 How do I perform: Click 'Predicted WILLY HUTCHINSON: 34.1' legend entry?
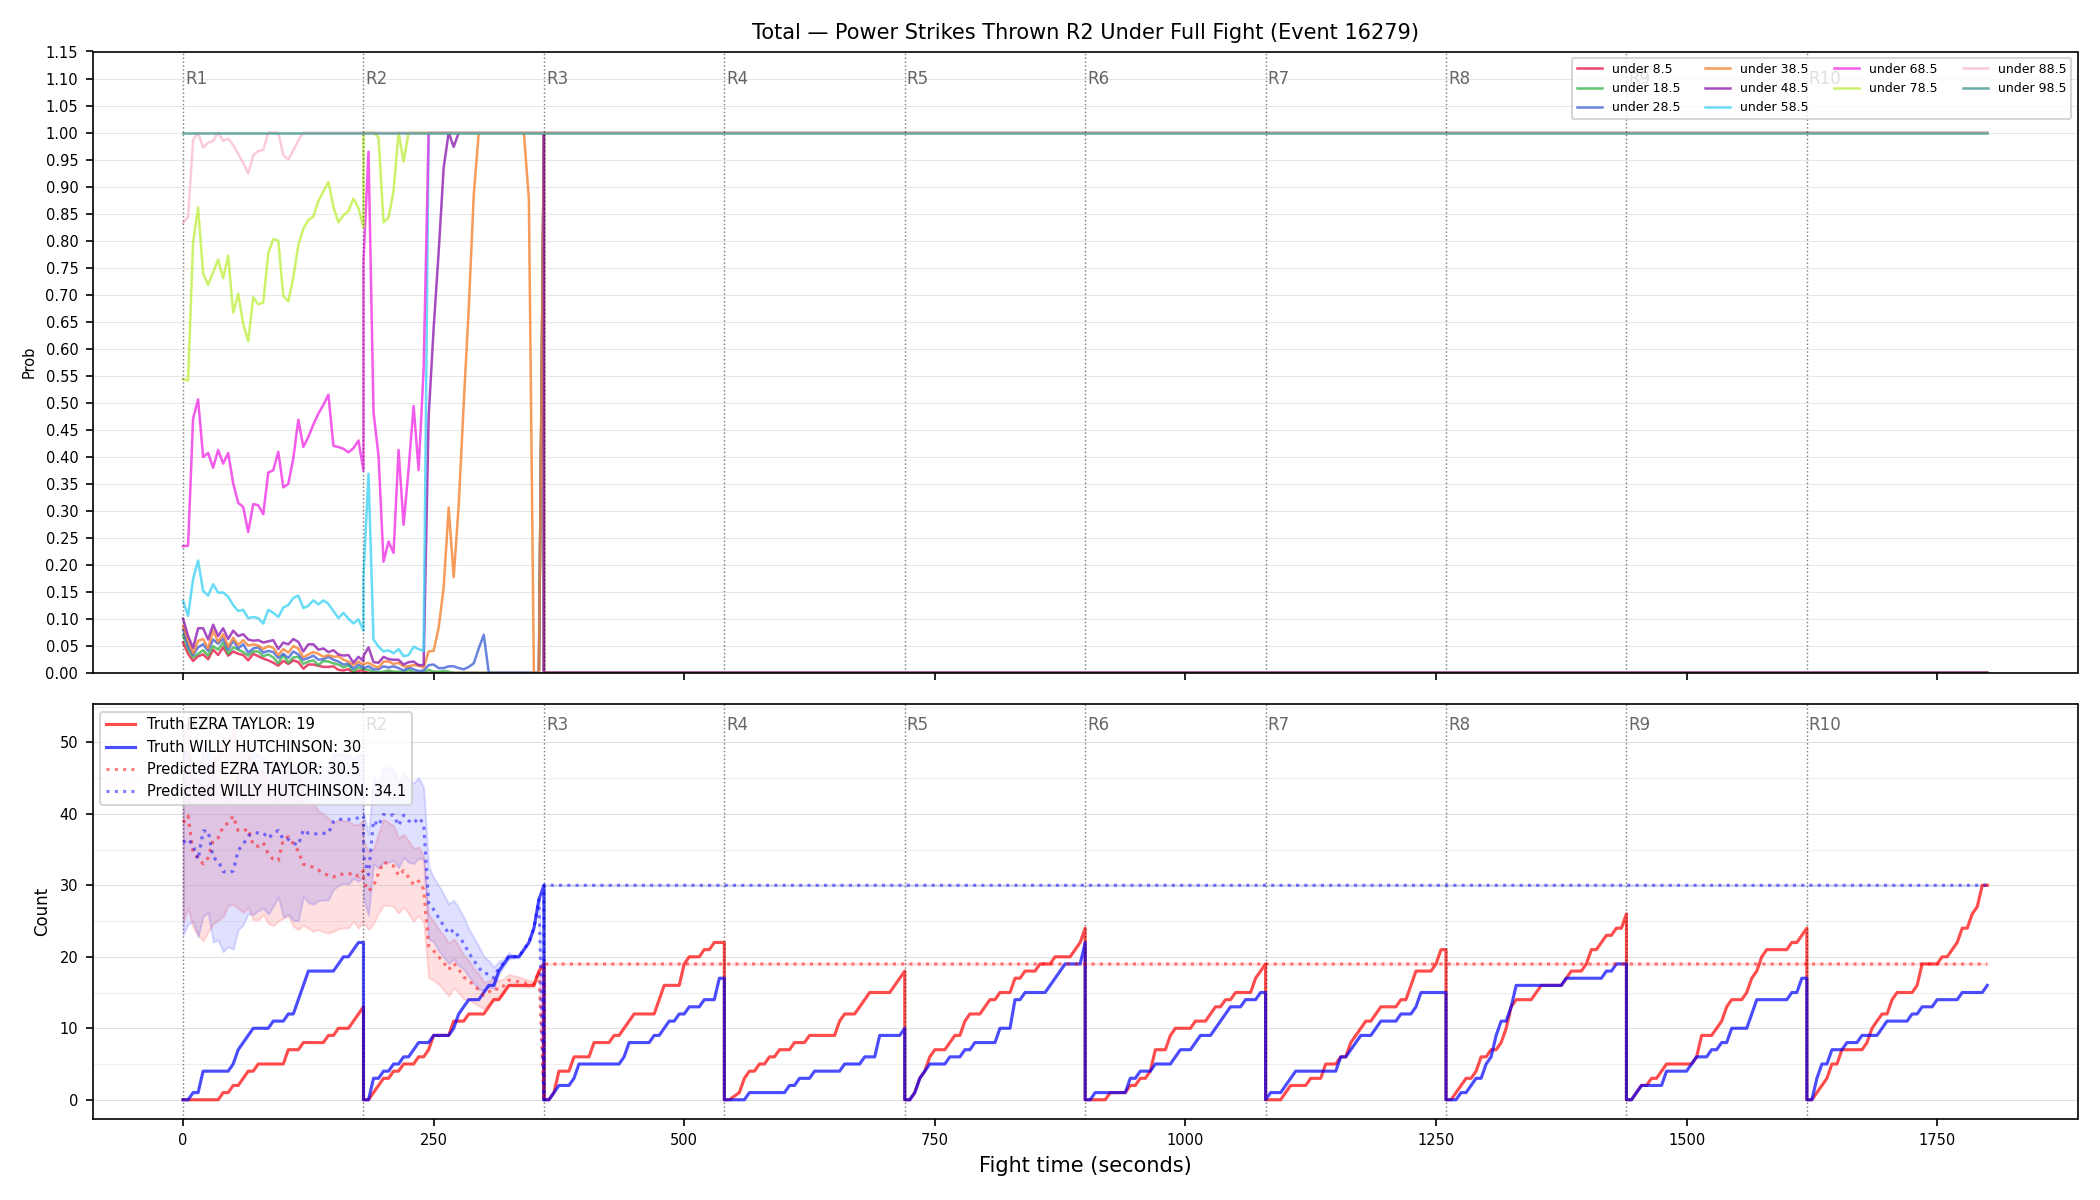(x=256, y=791)
